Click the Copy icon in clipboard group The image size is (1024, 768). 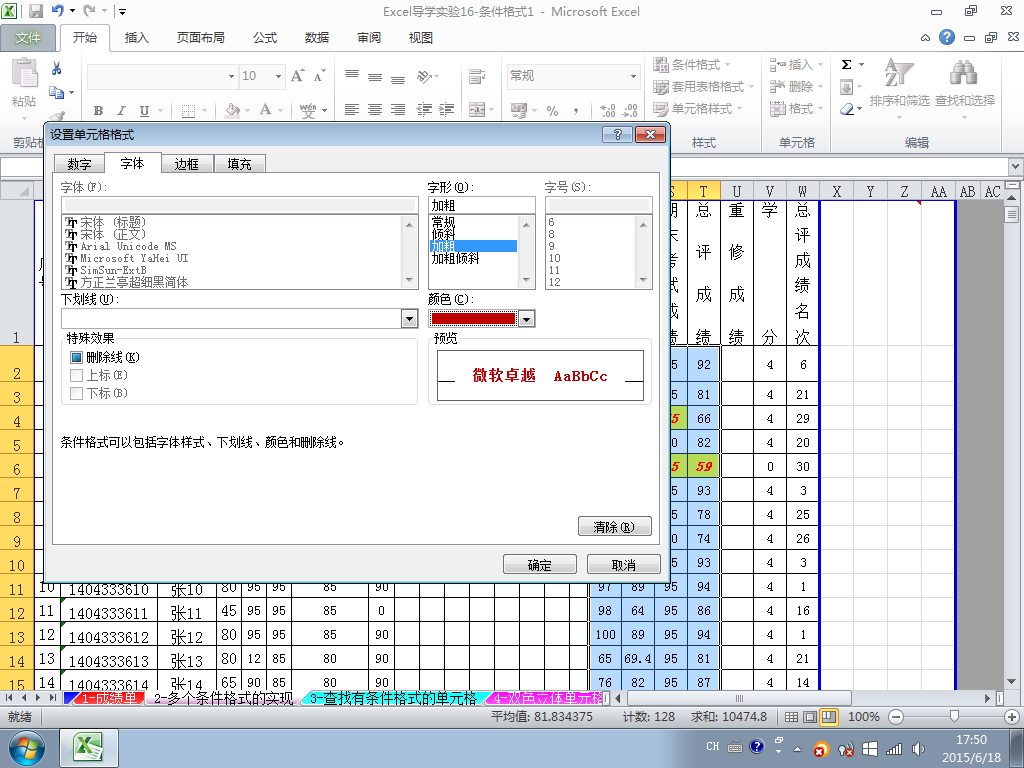57,92
